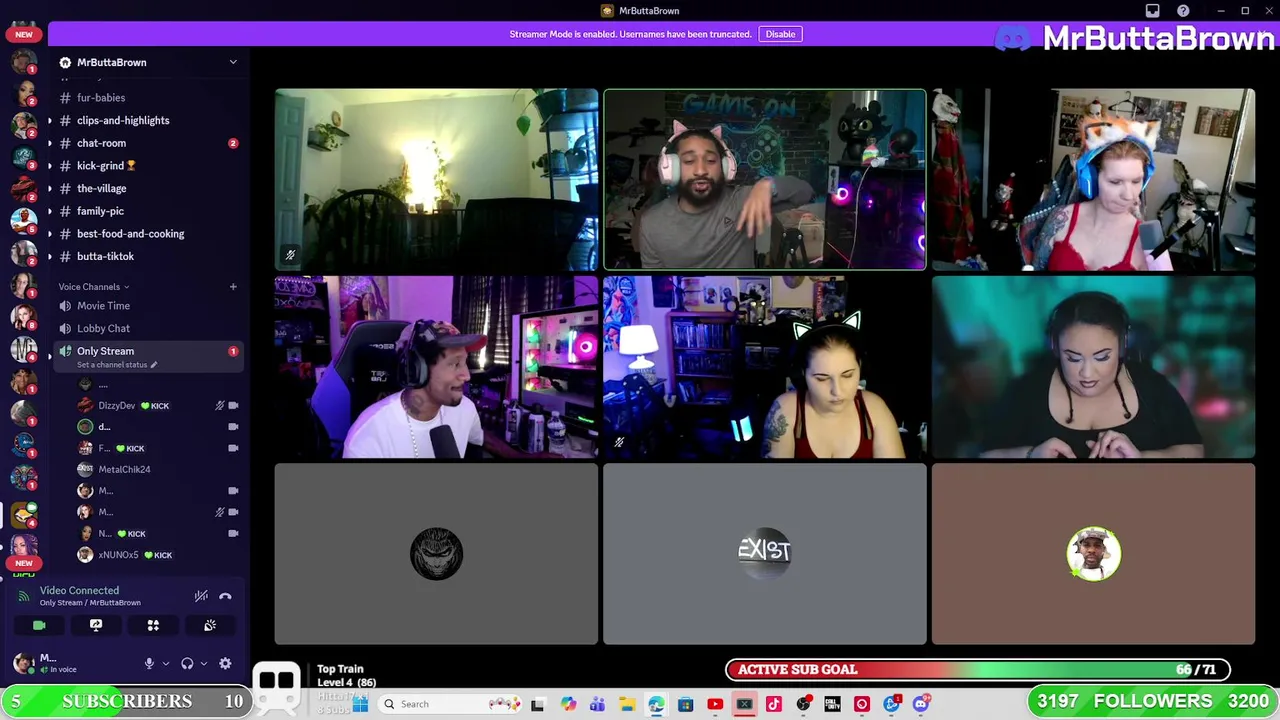Click the camera icon beside DizzyDev

[233, 405]
